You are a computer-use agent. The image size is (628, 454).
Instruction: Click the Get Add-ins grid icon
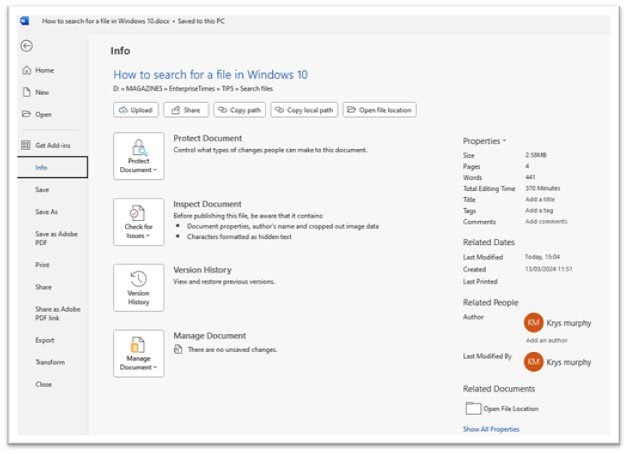(26, 145)
